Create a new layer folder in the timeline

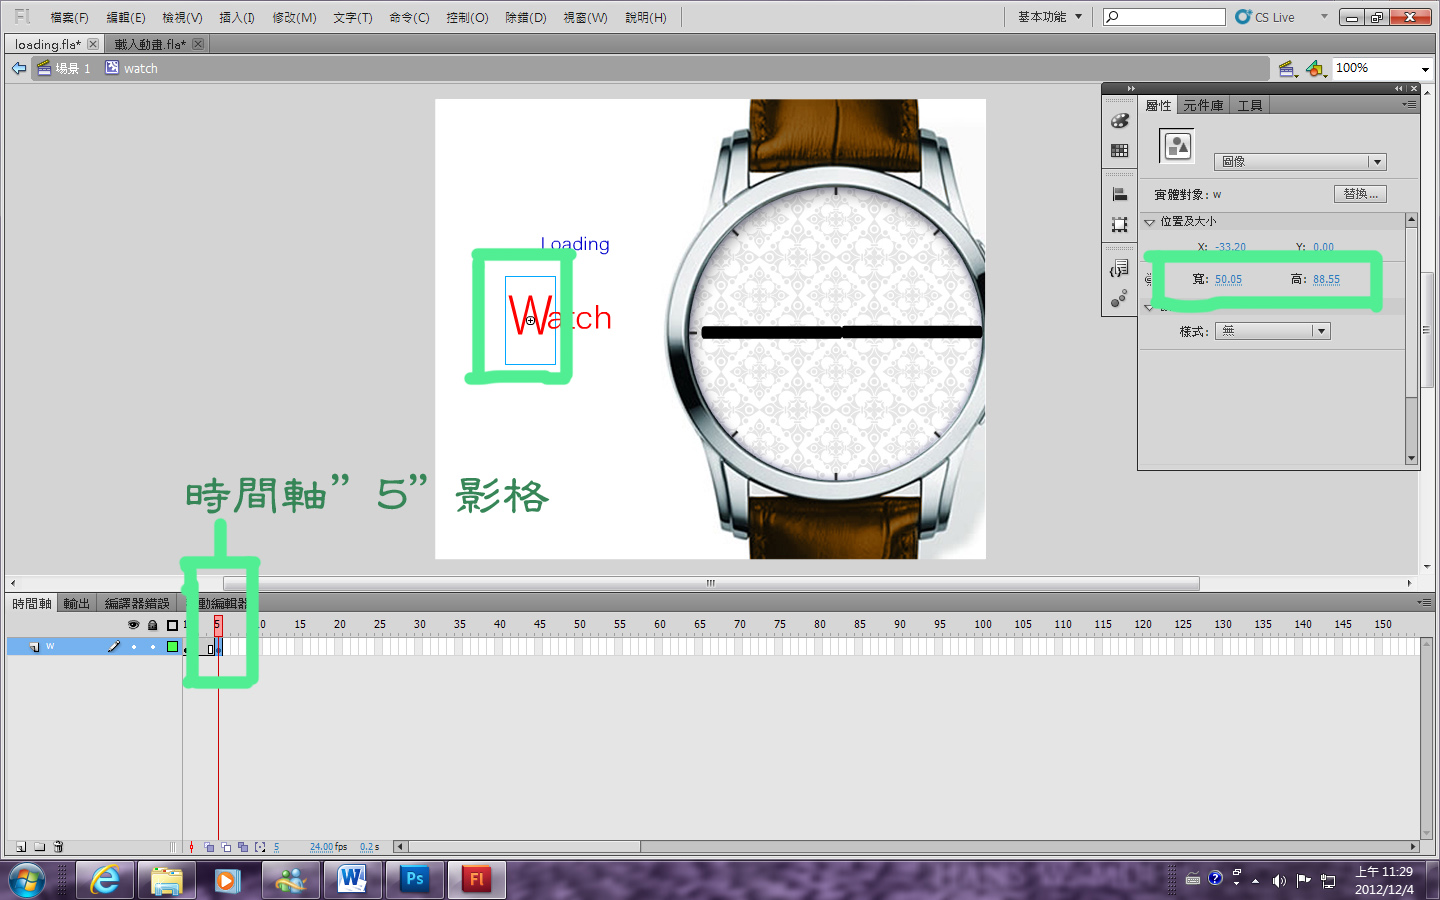[x=39, y=846]
